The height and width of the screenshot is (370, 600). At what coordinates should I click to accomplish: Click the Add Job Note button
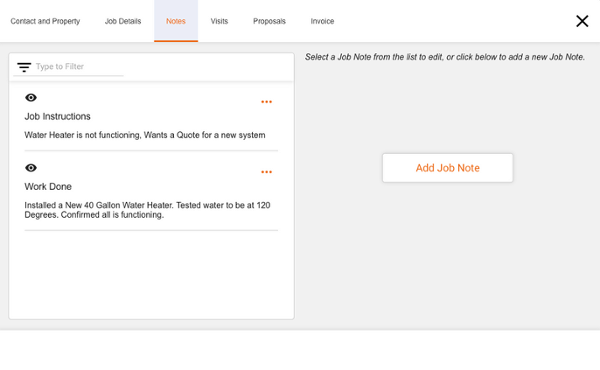(x=448, y=168)
